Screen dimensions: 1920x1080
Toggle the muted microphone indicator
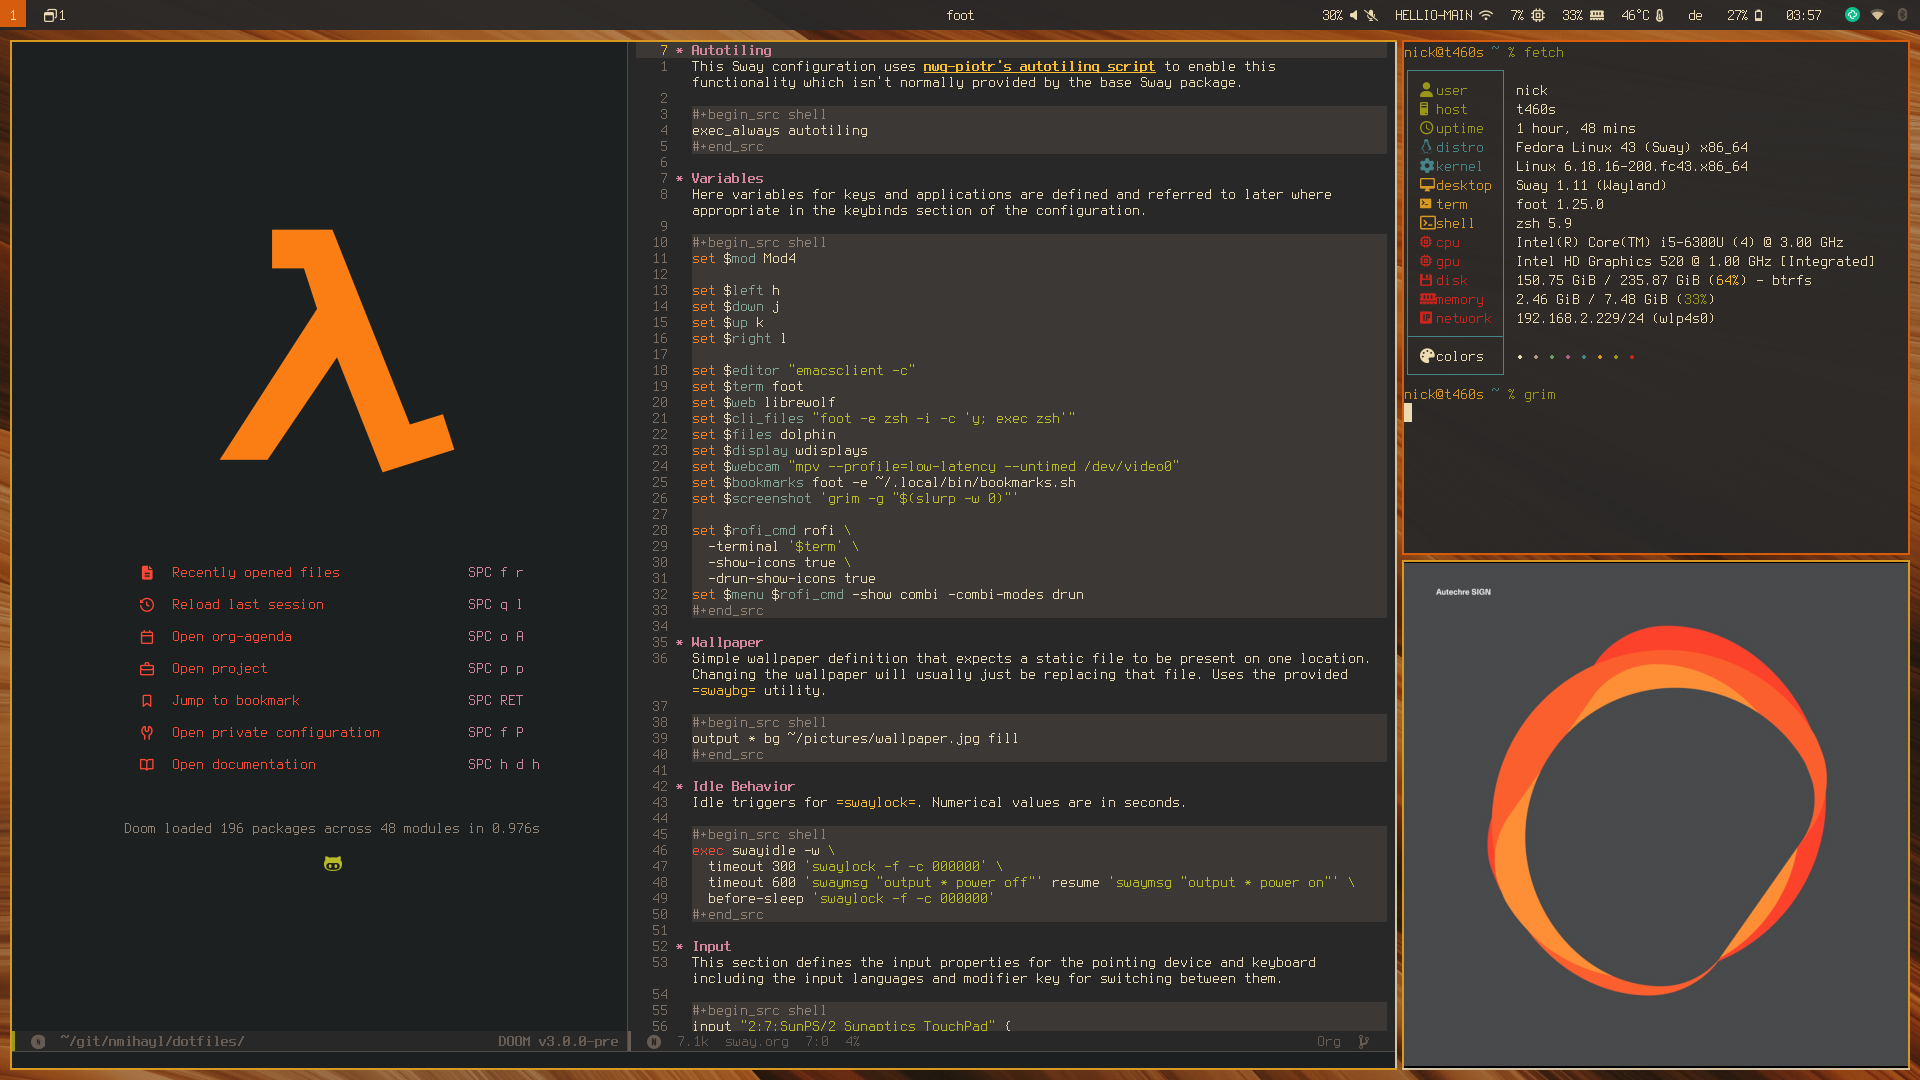1372,15
